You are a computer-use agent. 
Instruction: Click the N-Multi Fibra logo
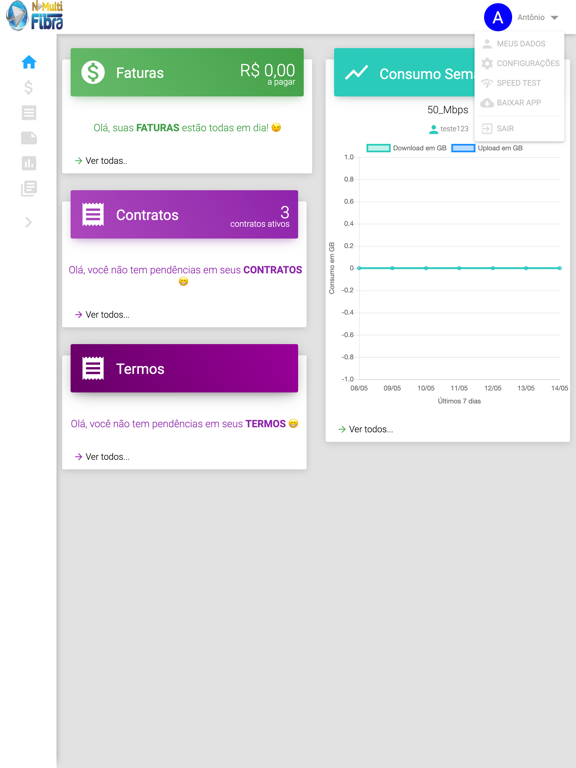(34, 16)
